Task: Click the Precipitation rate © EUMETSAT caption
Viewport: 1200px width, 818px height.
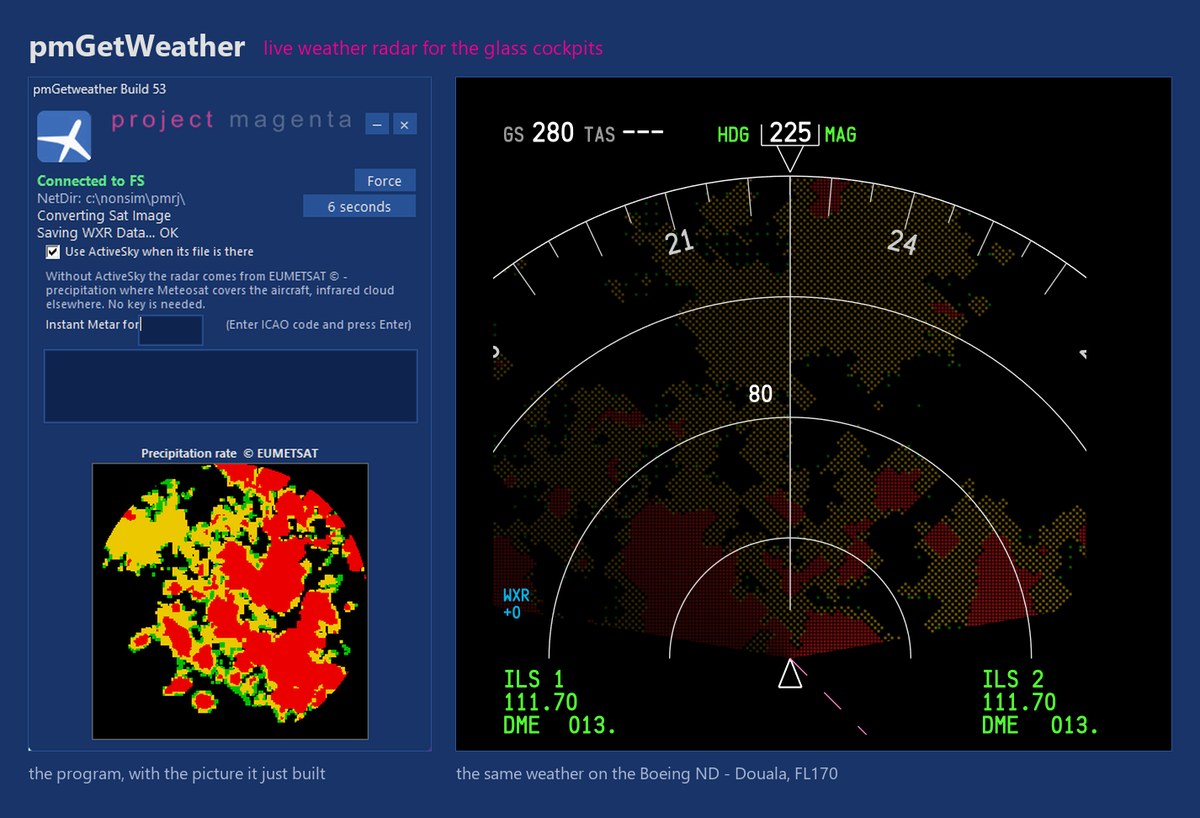Action: pyautogui.click(x=230, y=453)
